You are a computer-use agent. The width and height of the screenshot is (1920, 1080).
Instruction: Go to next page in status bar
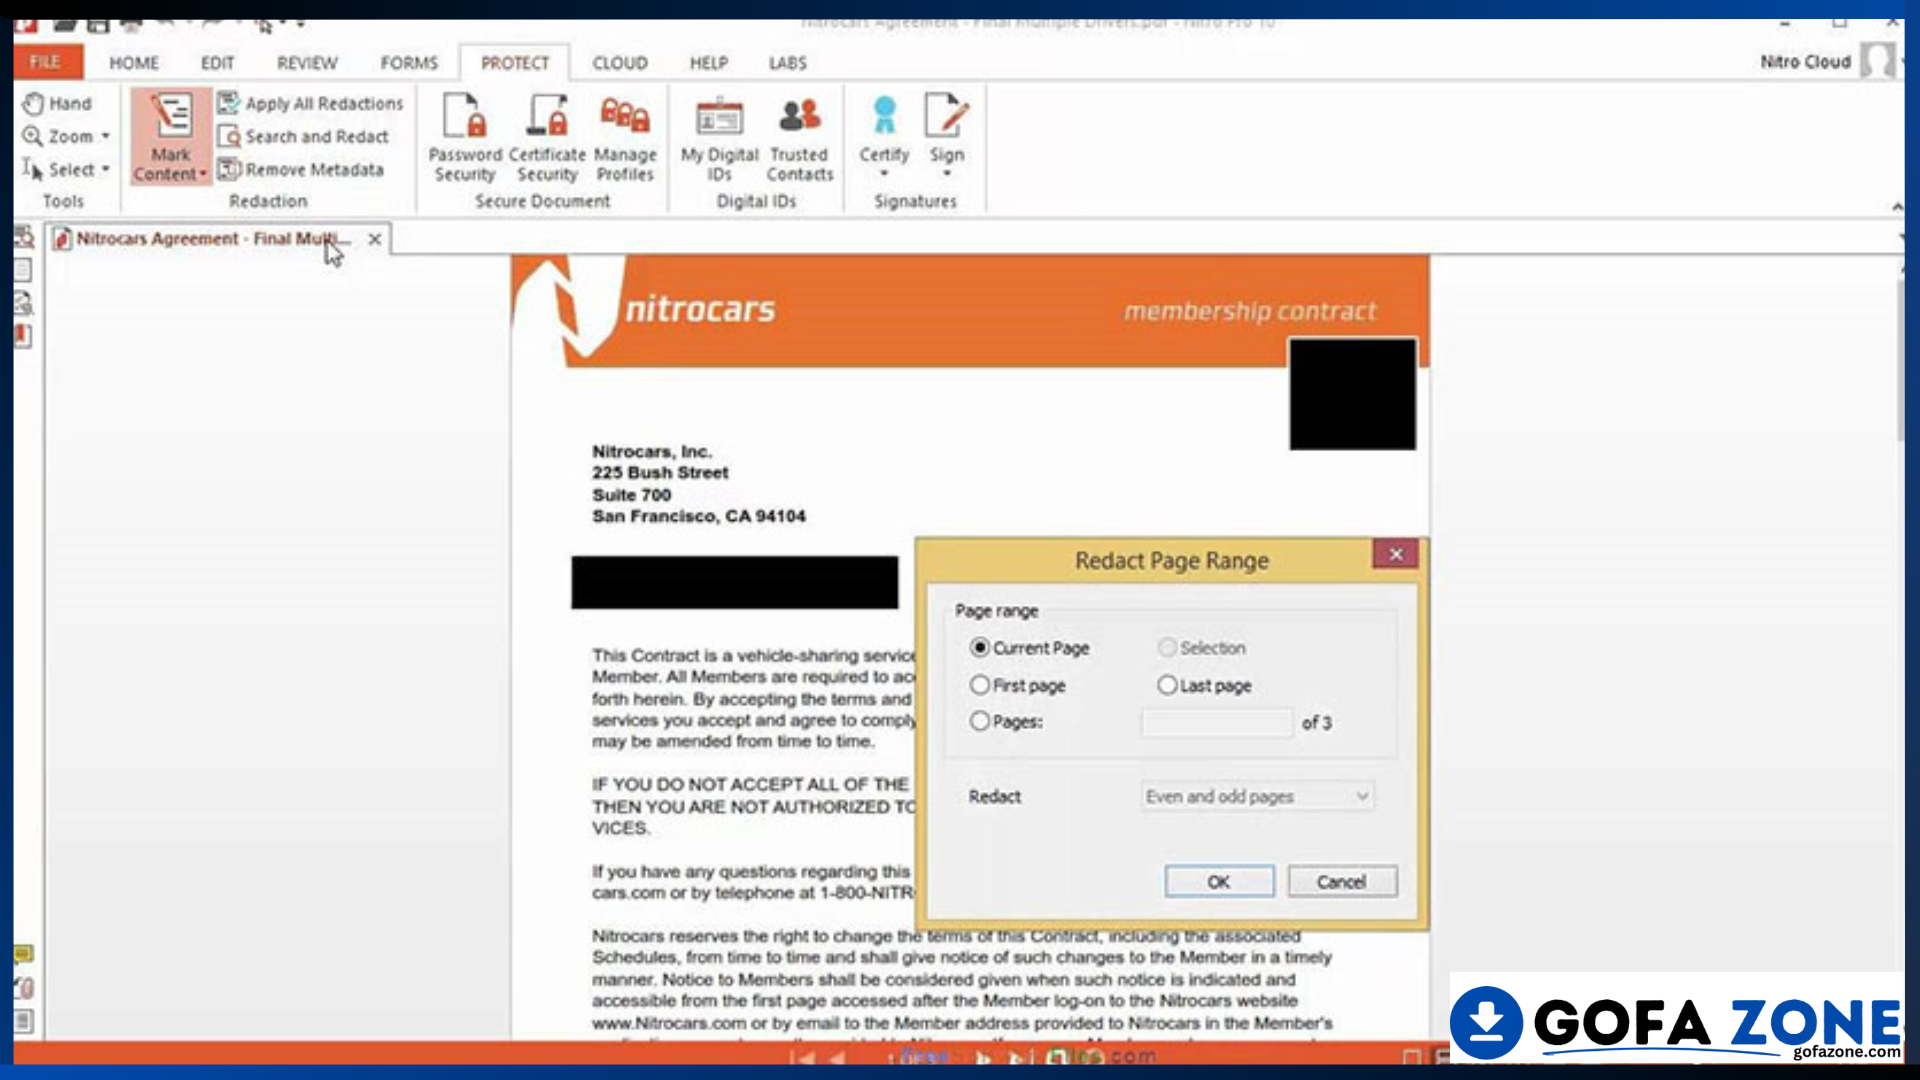click(984, 1057)
